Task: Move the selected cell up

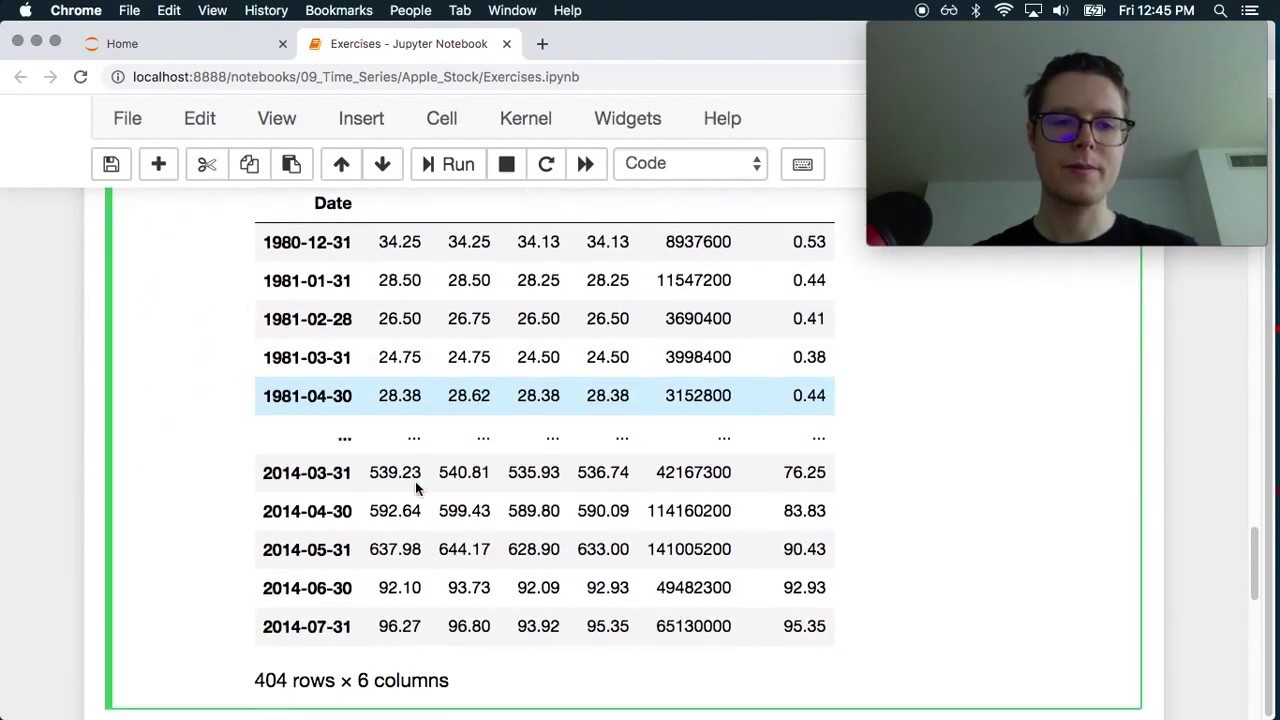Action: tap(341, 164)
